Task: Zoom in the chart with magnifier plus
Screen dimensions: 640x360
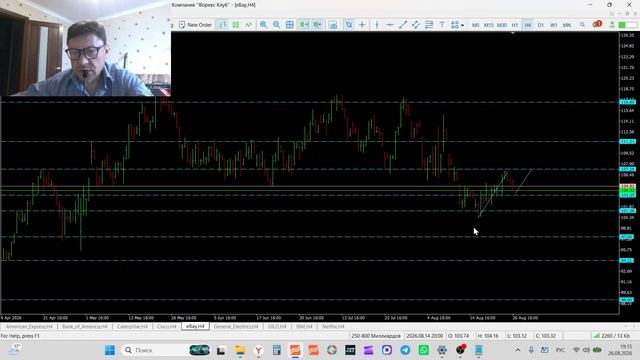Action: 264,25
